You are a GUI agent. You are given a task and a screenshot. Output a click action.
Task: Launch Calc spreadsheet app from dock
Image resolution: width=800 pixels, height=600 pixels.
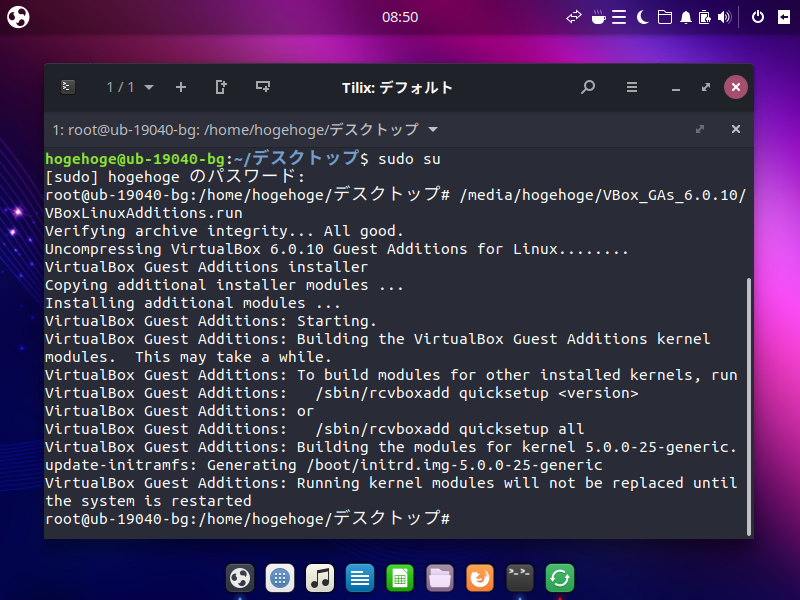(400, 578)
